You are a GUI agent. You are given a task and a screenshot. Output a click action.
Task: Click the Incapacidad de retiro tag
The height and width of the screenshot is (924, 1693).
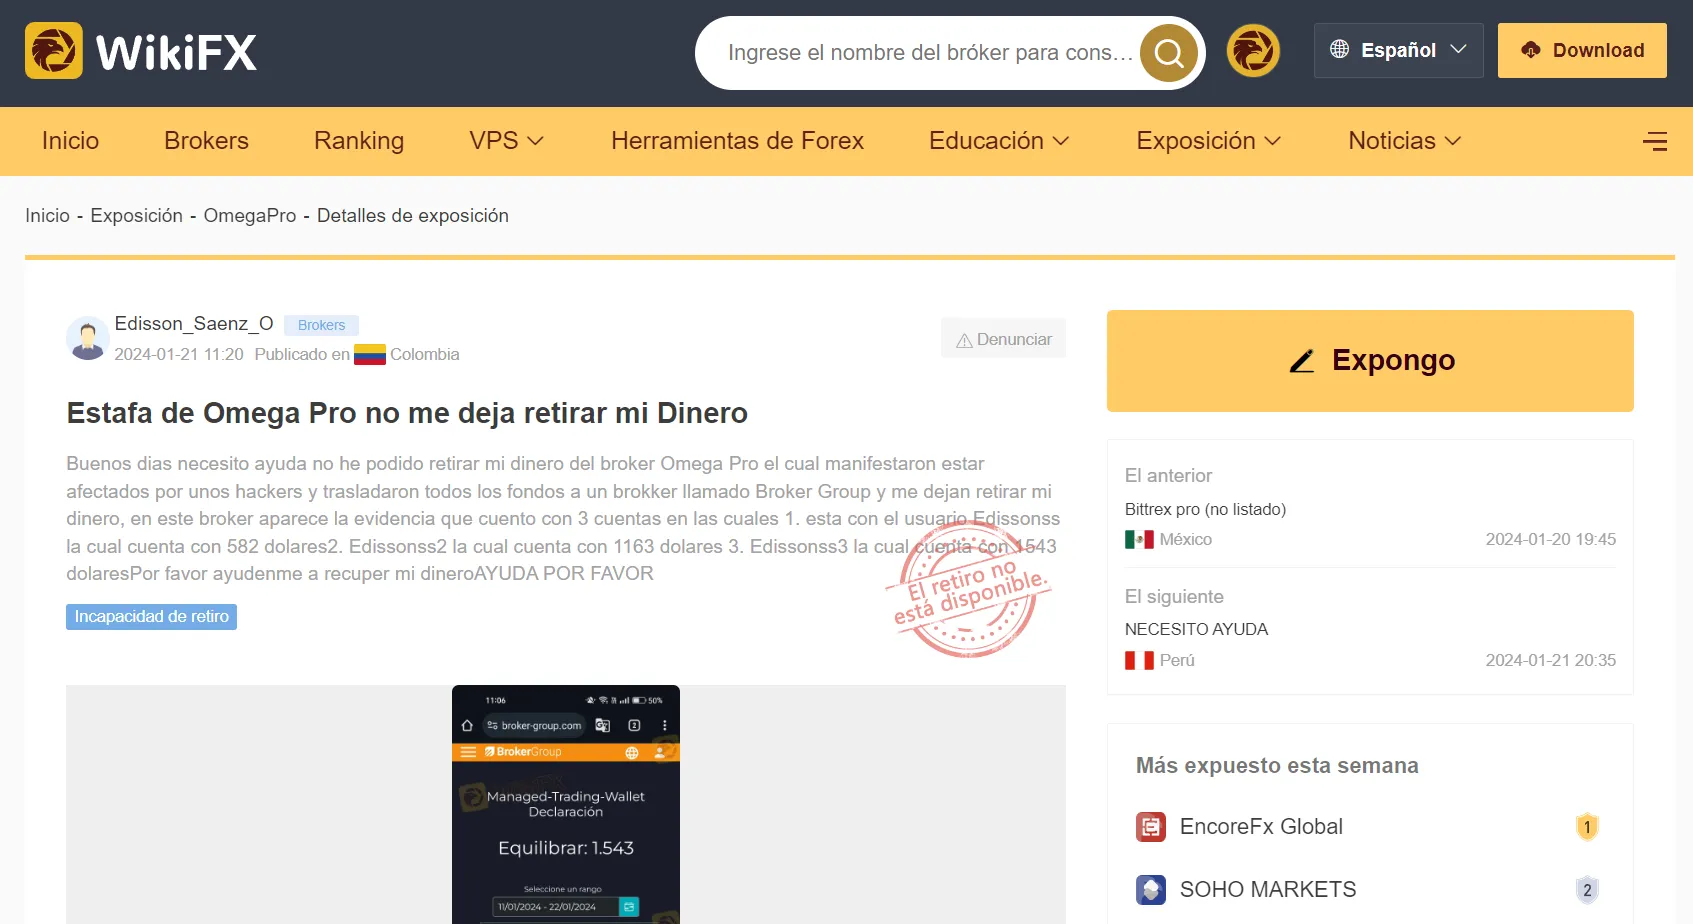(x=151, y=617)
